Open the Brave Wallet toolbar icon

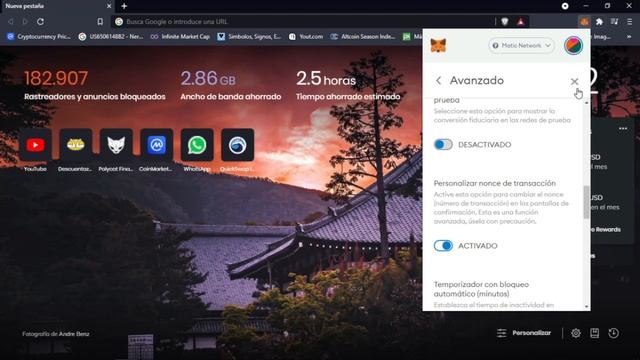click(x=614, y=22)
